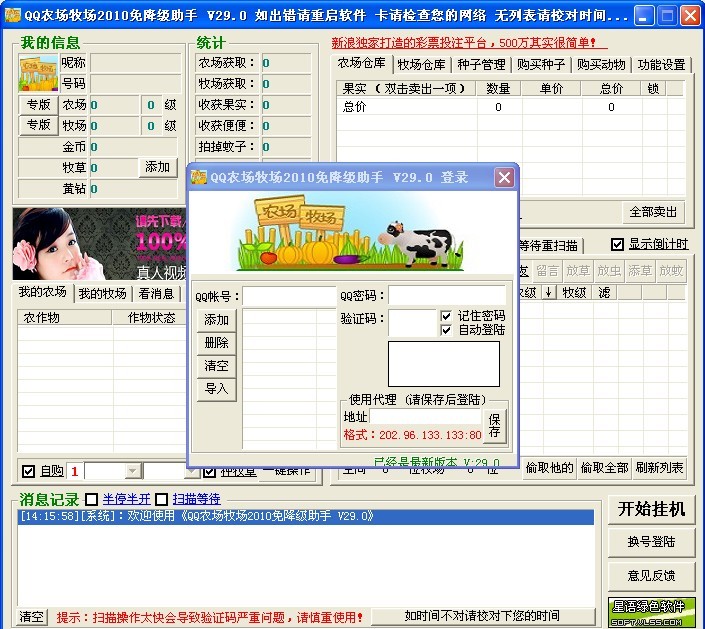Image resolution: width=705 pixels, height=629 pixels.
Task: Click the captcha image box
Action: (x=444, y=364)
